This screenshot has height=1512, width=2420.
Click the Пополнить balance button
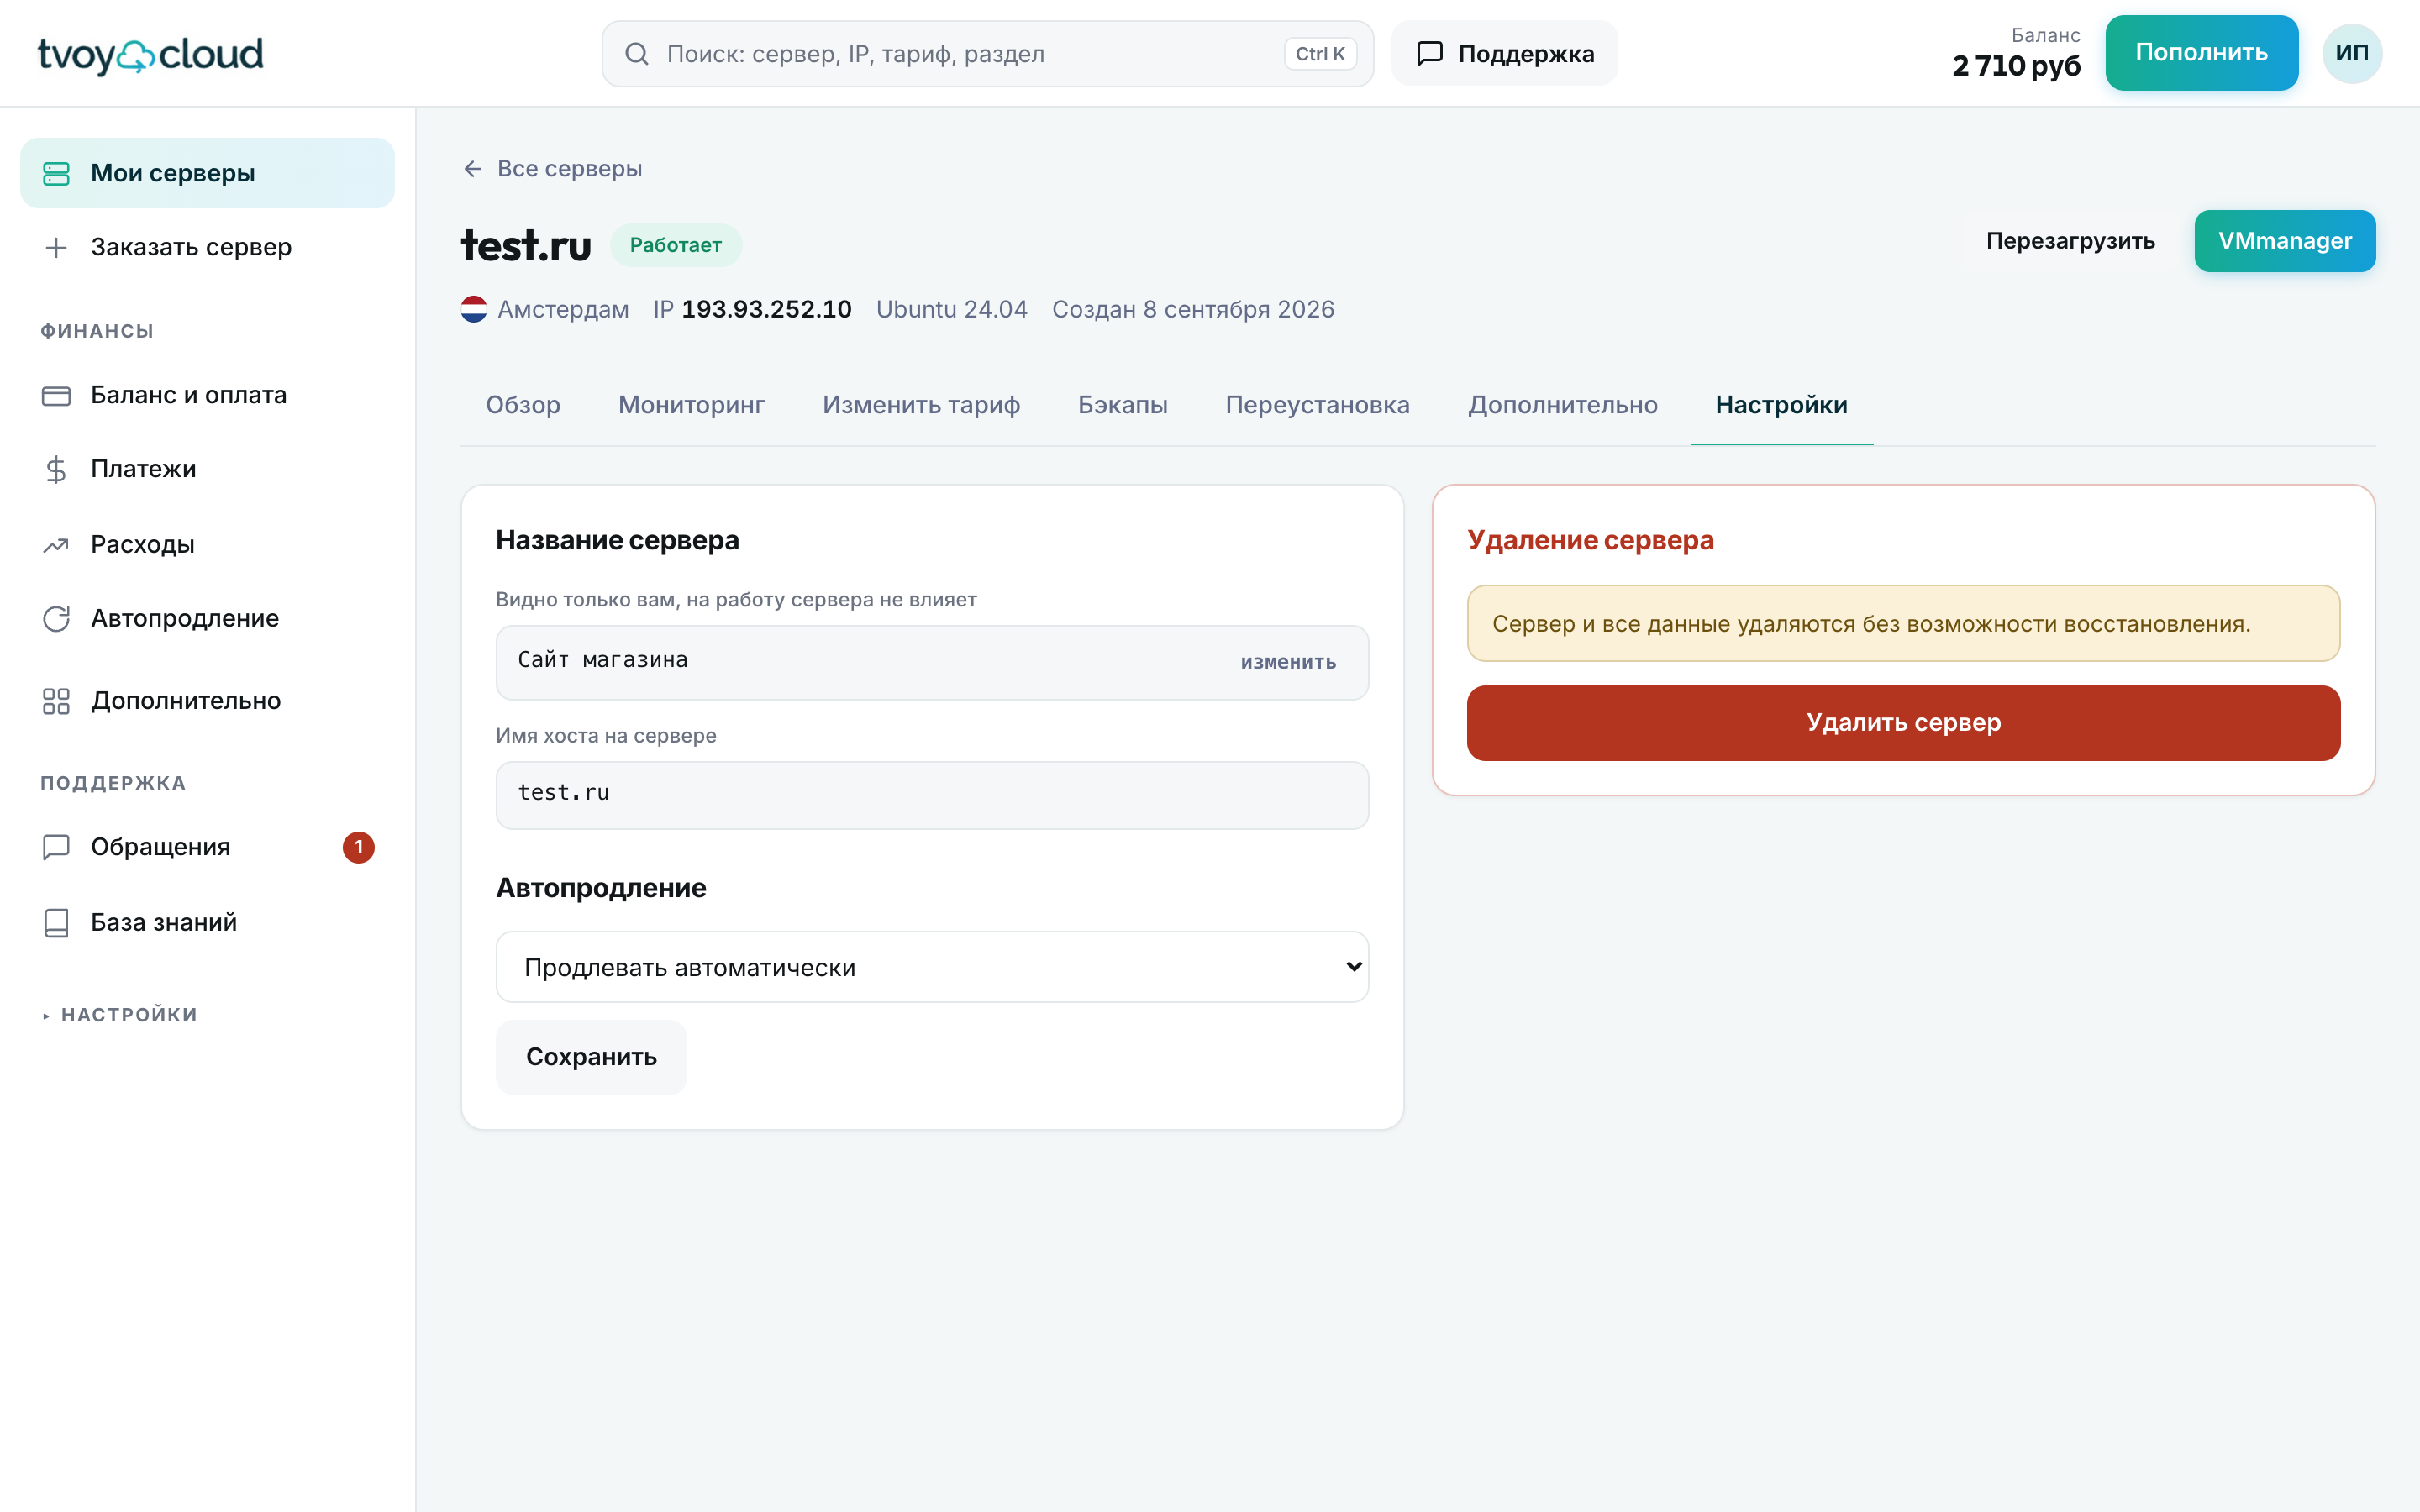(2201, 53)
